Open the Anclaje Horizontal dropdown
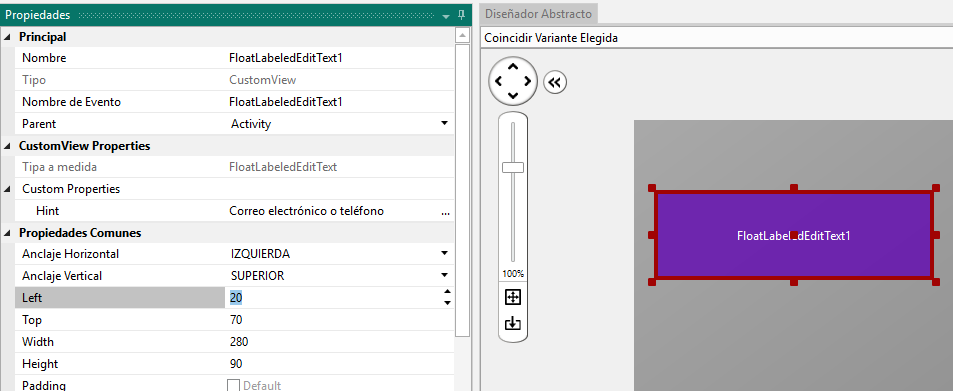 click(444, 254)
